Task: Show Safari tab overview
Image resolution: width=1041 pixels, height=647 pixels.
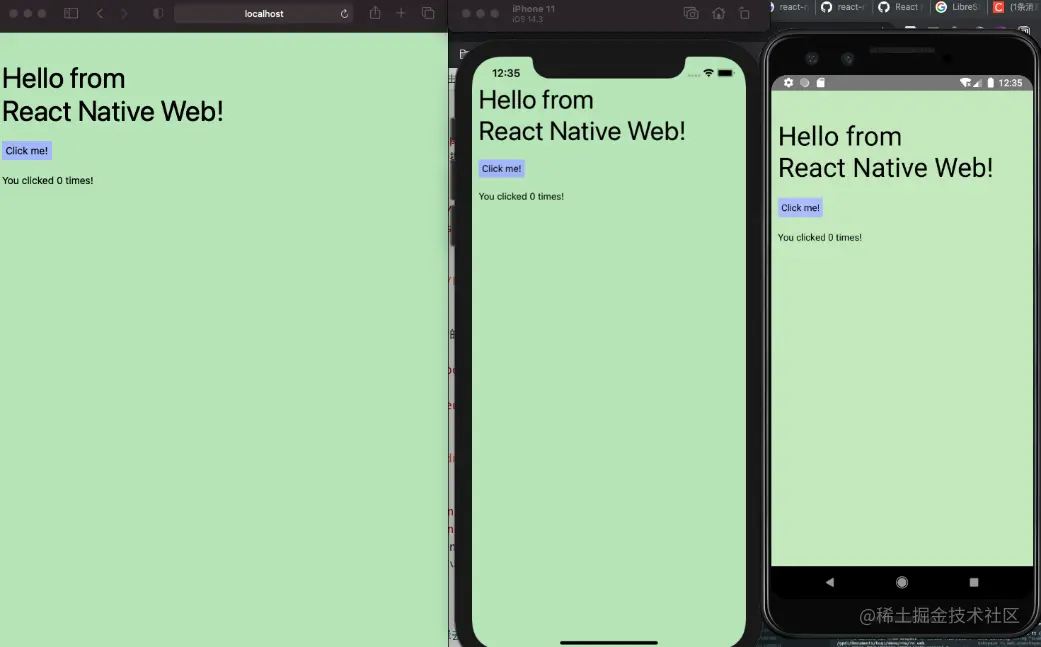Action: click(x=428, y=13)
